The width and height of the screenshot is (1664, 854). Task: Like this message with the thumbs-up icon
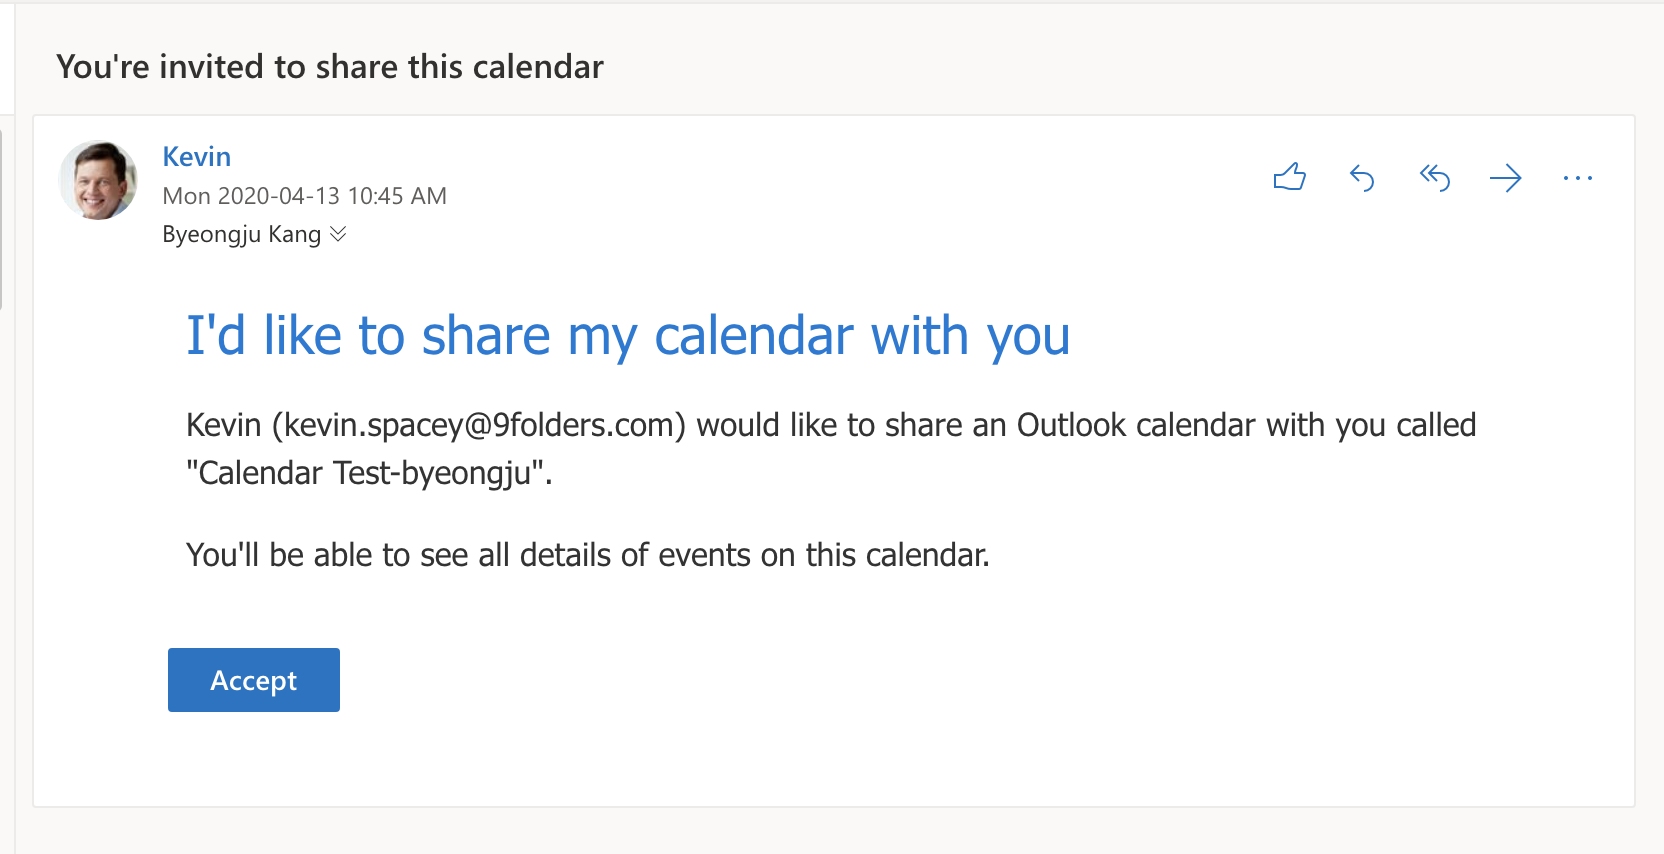coord(1290,177)
